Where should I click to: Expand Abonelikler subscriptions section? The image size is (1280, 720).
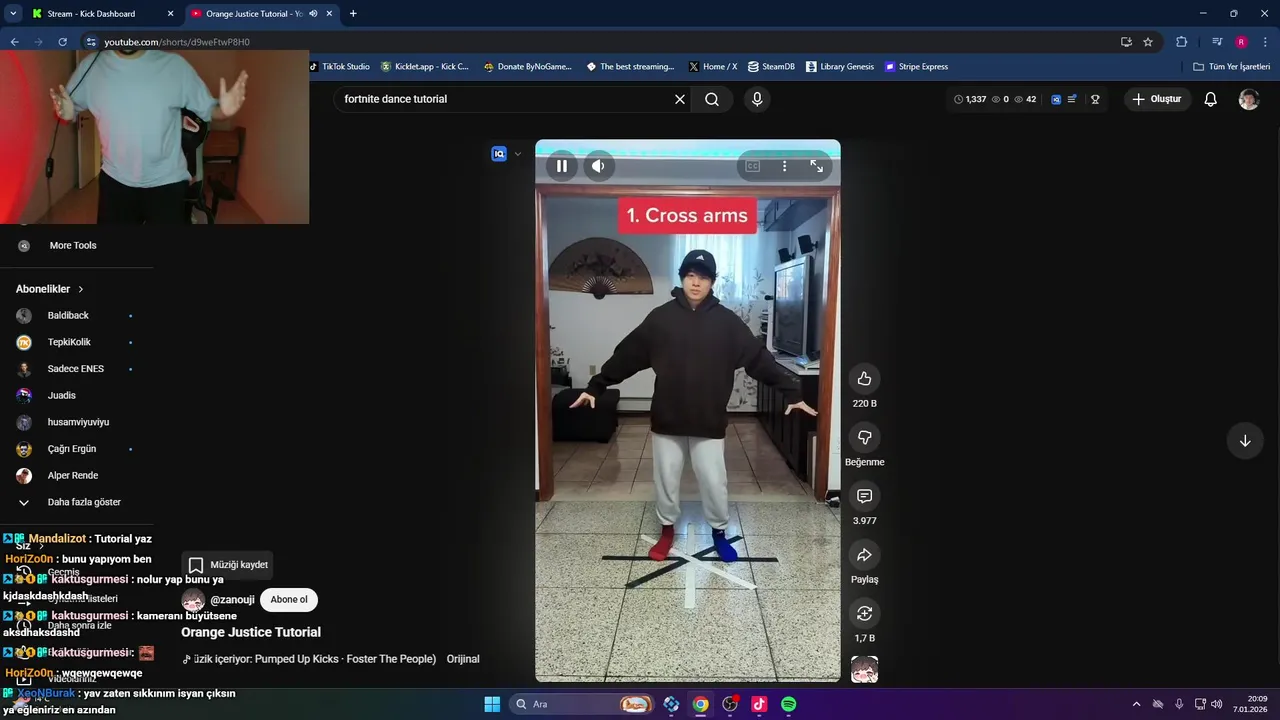[50, 289]
